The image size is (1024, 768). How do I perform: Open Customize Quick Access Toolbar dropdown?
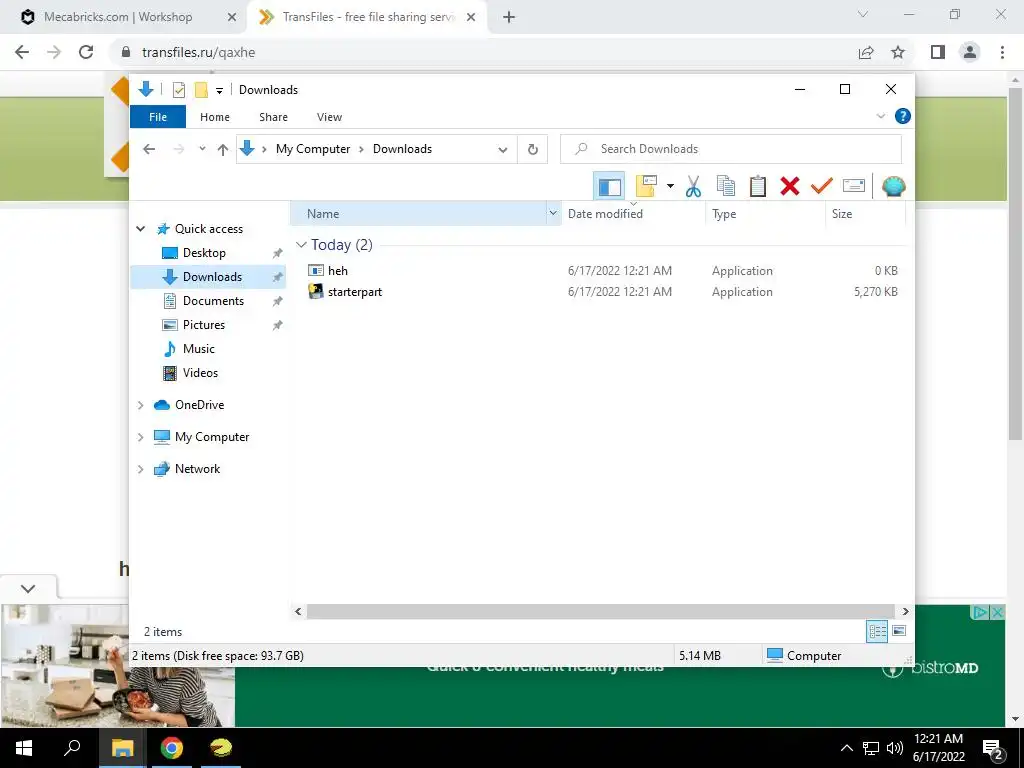[x=219, y=91]
